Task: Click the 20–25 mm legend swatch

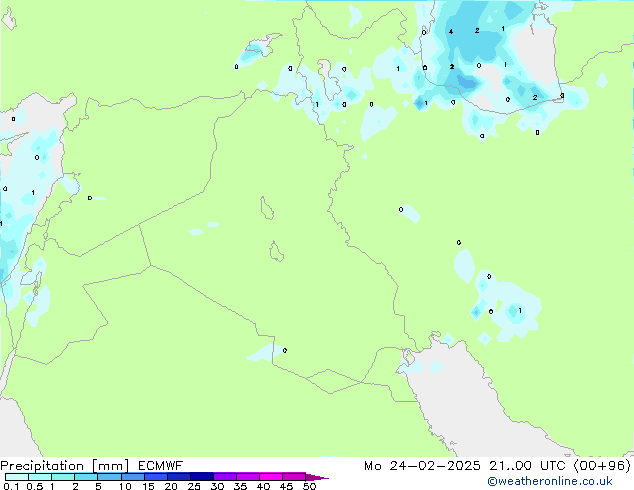Action: (179, 477)
